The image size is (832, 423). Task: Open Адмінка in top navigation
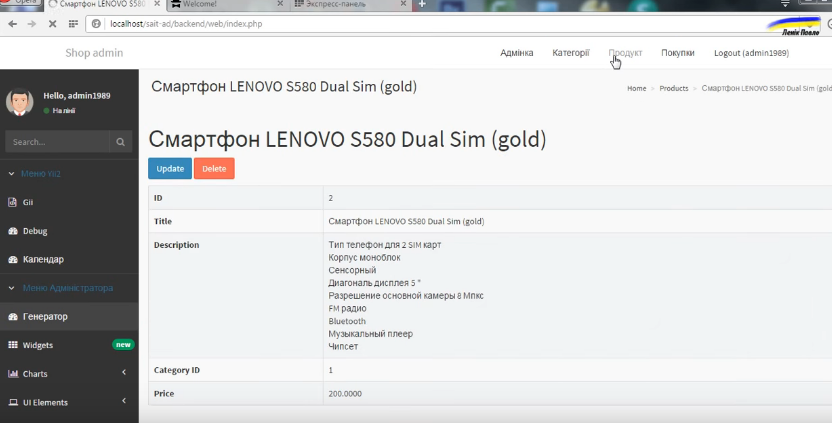[517, 53]
